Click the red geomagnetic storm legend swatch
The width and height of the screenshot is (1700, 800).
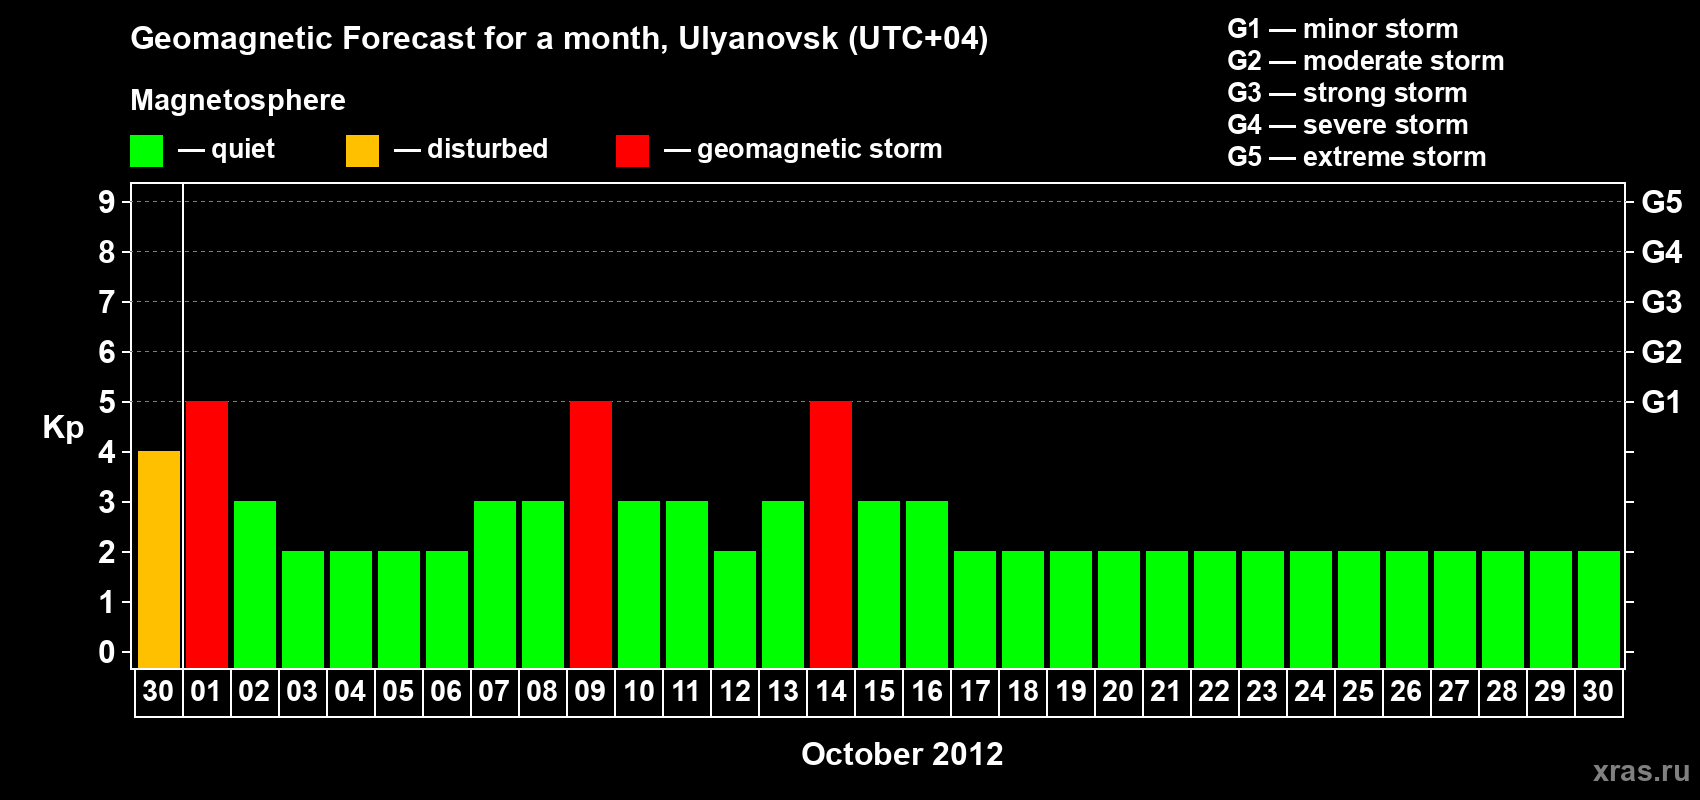click(632, 151)
